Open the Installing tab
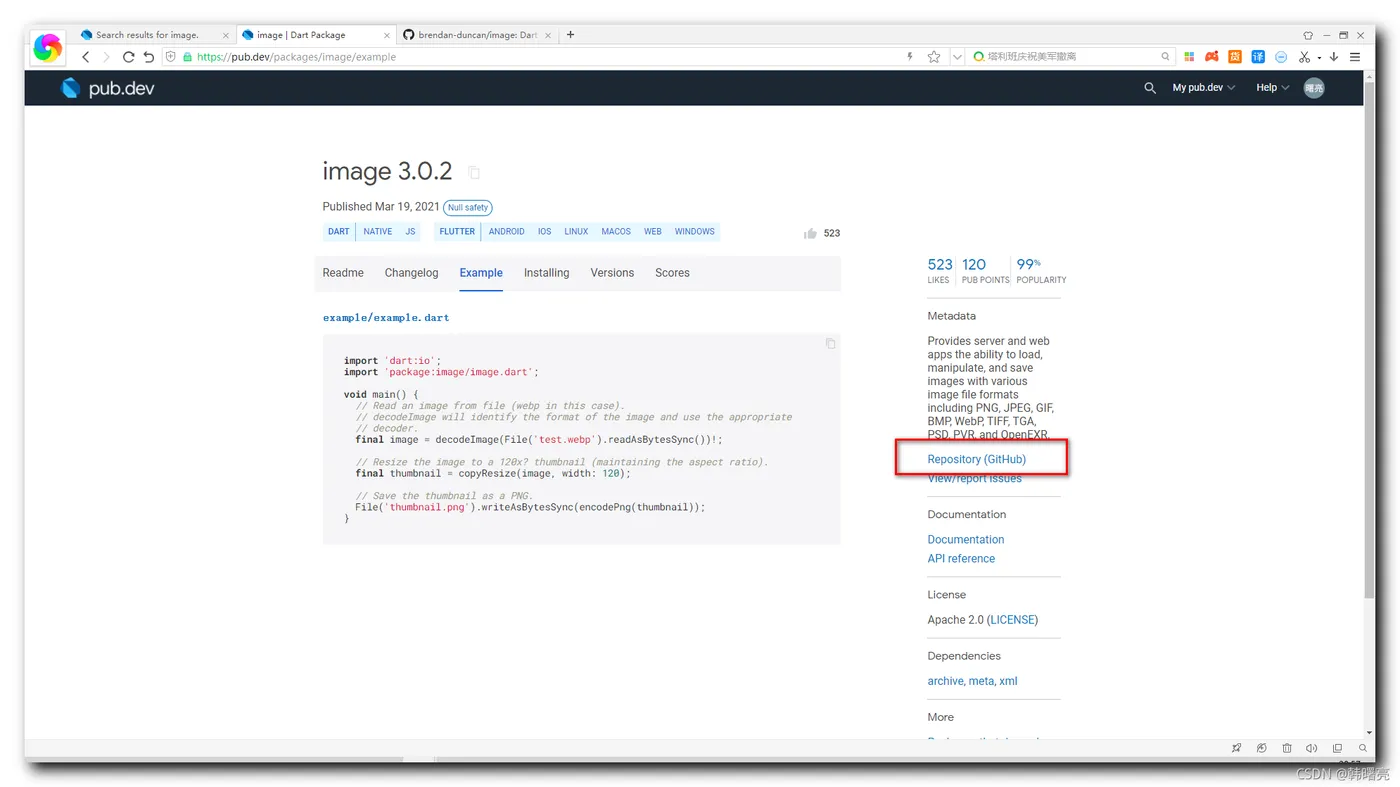Screen dimensions: 1400x787 pos(546,273)
